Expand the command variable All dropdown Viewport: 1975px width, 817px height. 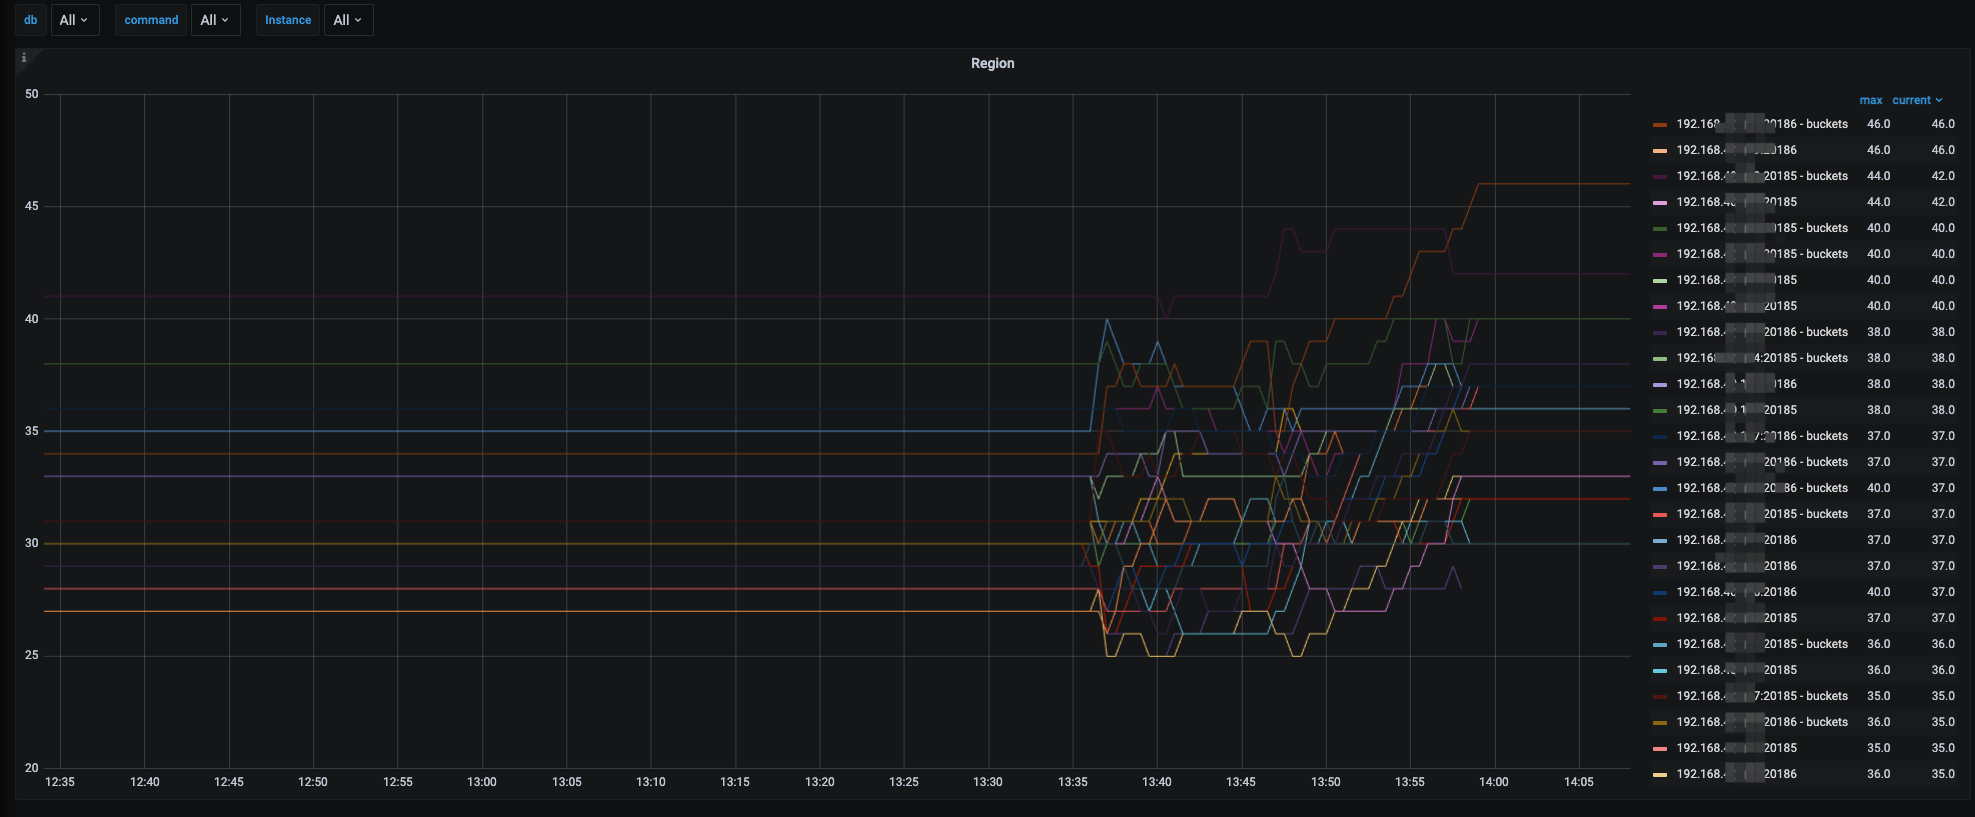pos(214,20)
